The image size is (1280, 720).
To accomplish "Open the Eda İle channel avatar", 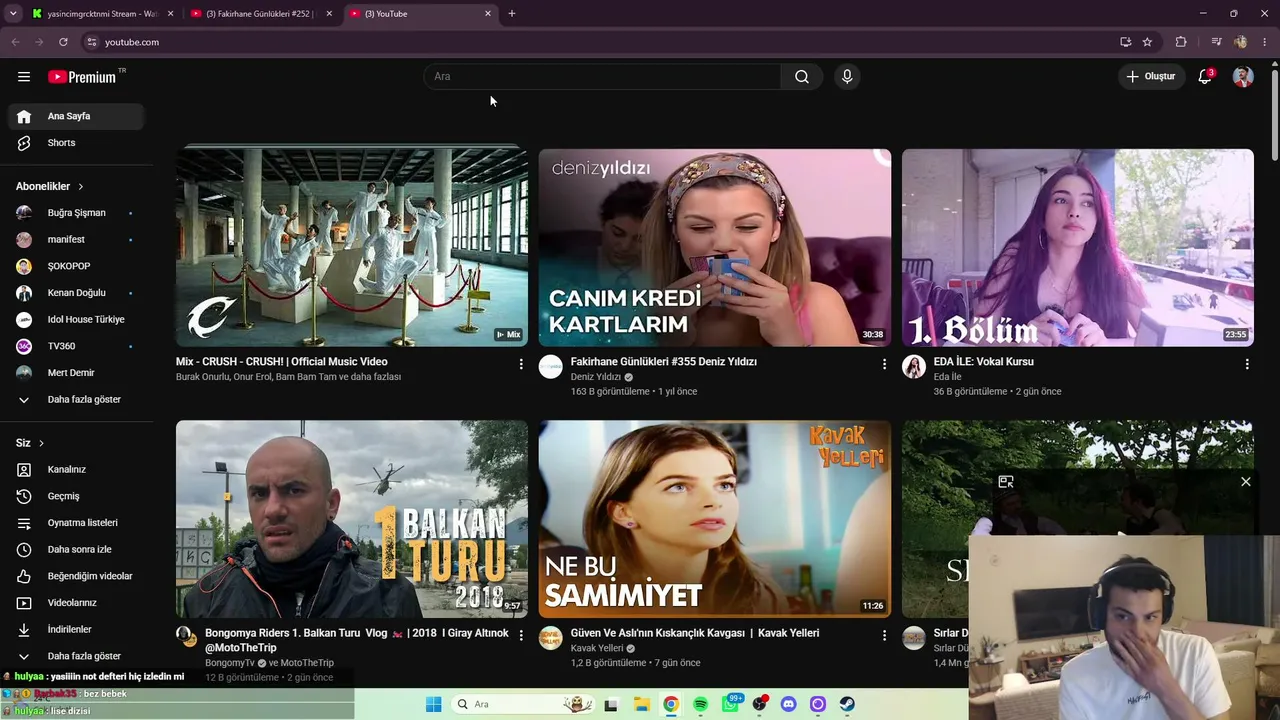I will [x=914, y=367].
